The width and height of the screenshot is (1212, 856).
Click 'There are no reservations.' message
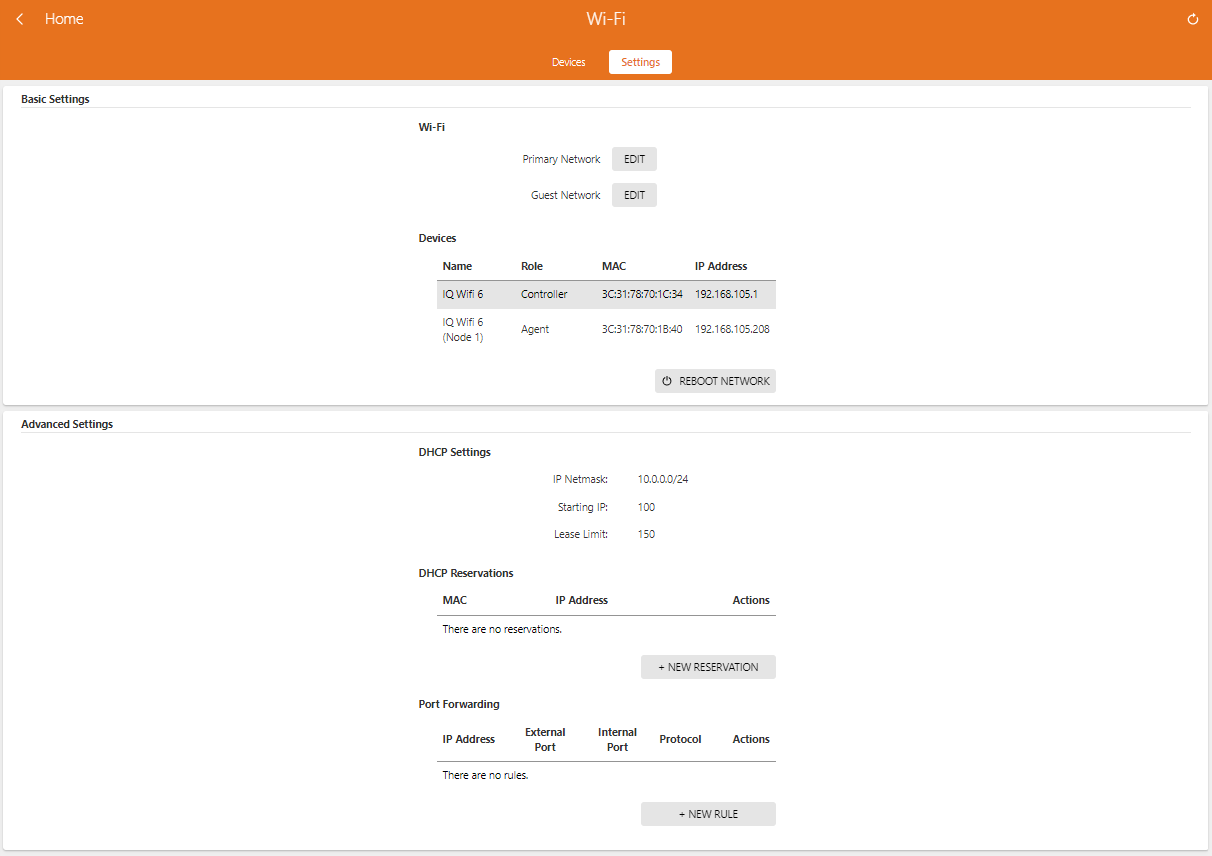pos(502,629)
